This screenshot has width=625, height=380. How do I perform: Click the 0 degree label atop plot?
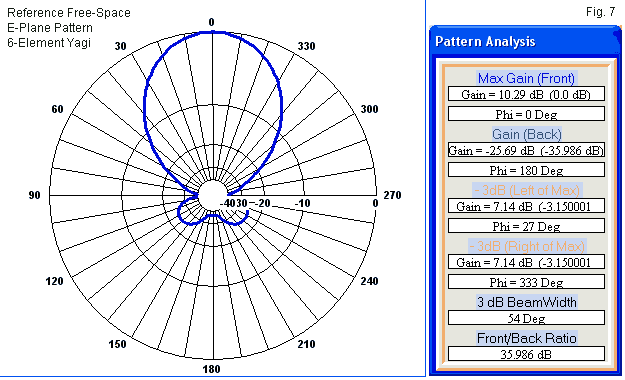point(212,22)
